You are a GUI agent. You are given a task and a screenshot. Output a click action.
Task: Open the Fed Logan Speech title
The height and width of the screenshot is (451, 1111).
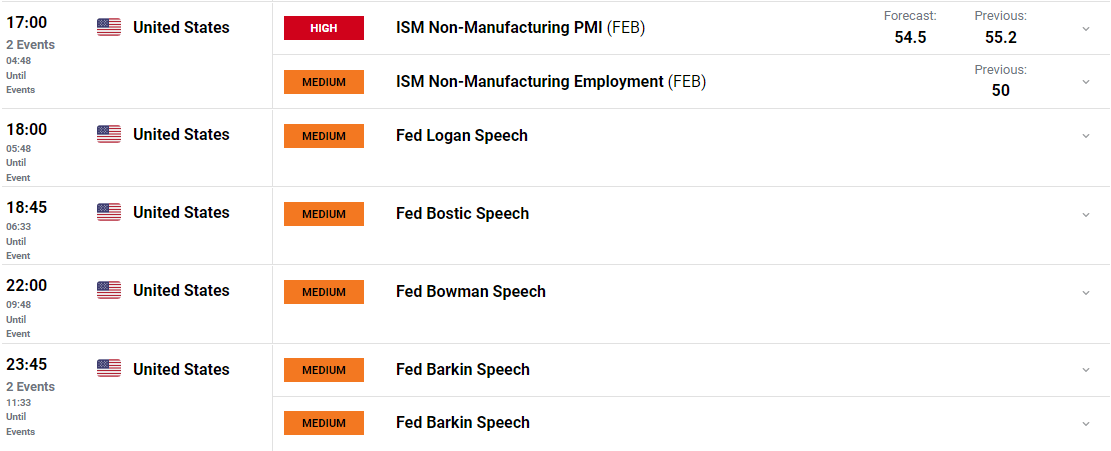point(462,136)
